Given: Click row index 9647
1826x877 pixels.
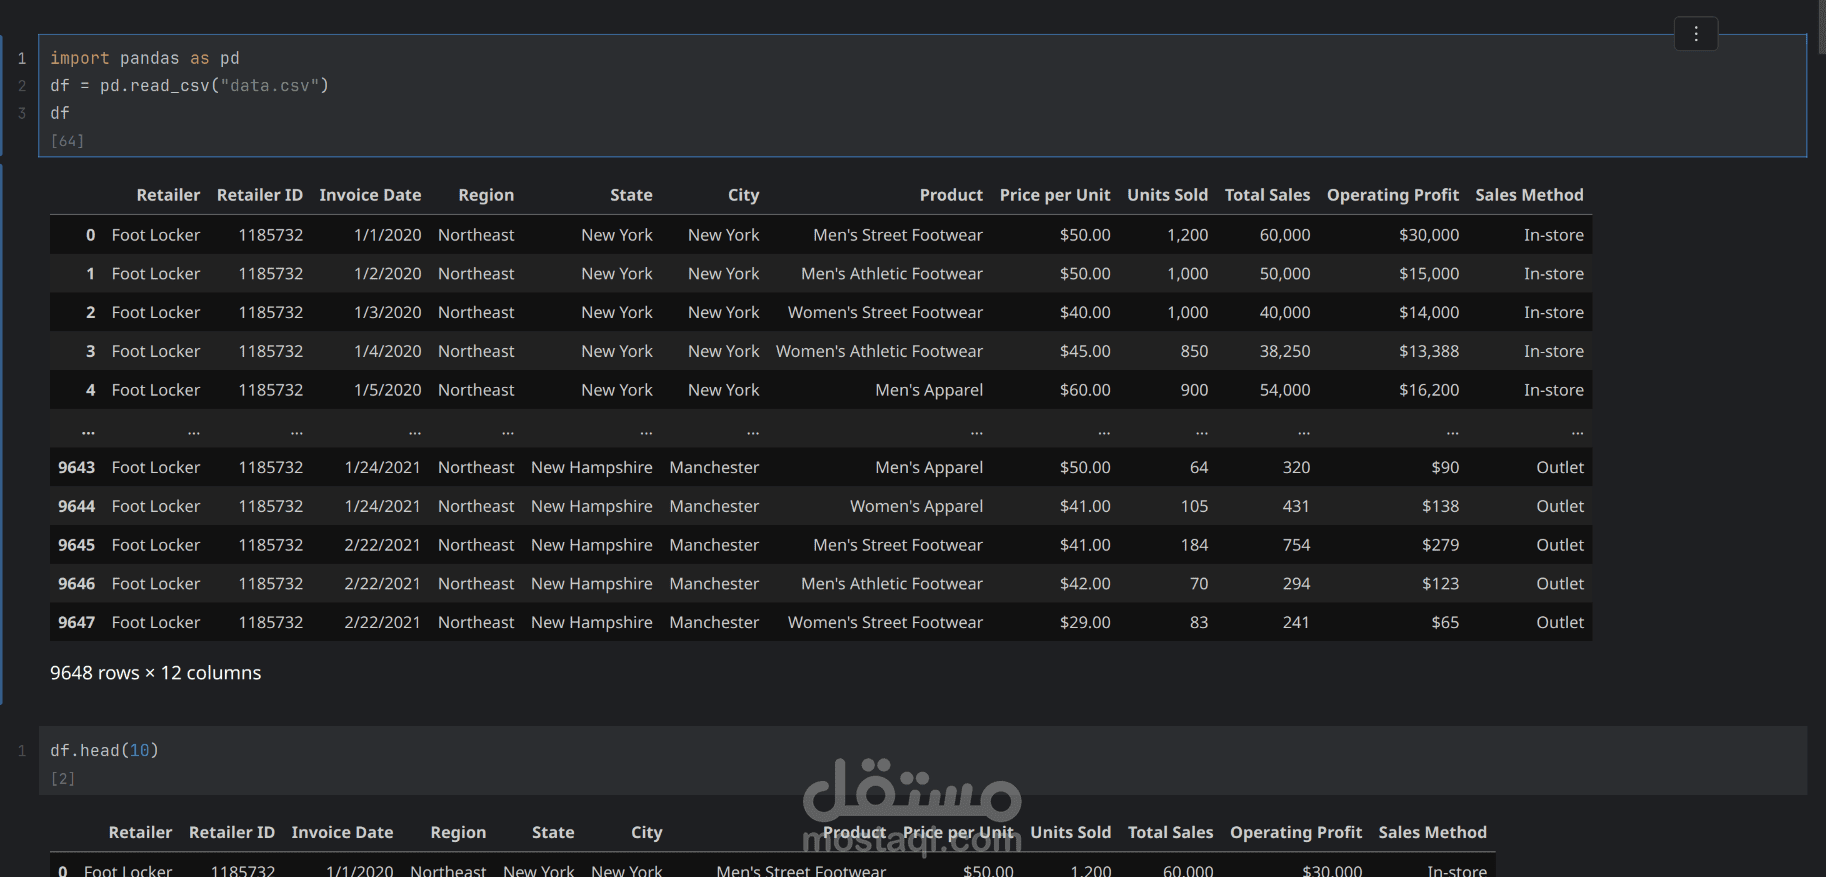Looking at the screenshot, I should coord(76,623).
